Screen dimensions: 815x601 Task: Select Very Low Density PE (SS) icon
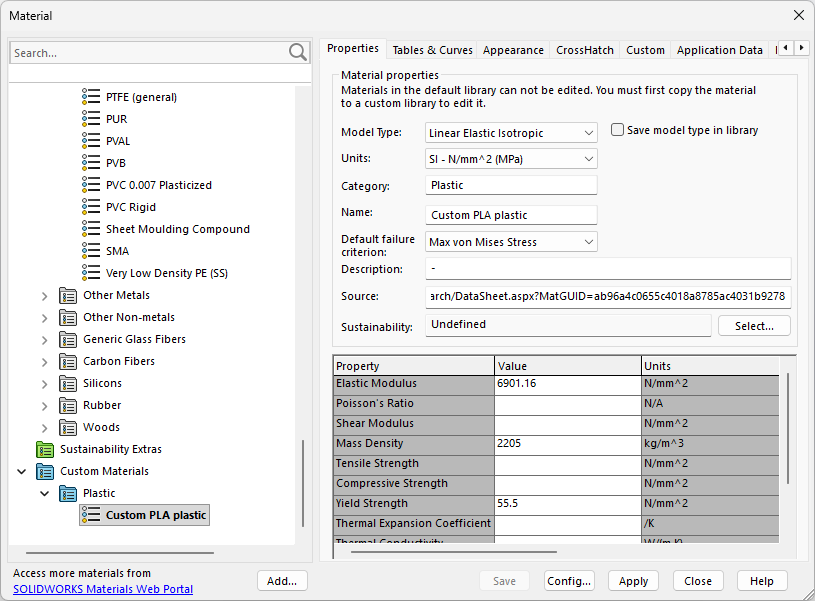point(91,273)
